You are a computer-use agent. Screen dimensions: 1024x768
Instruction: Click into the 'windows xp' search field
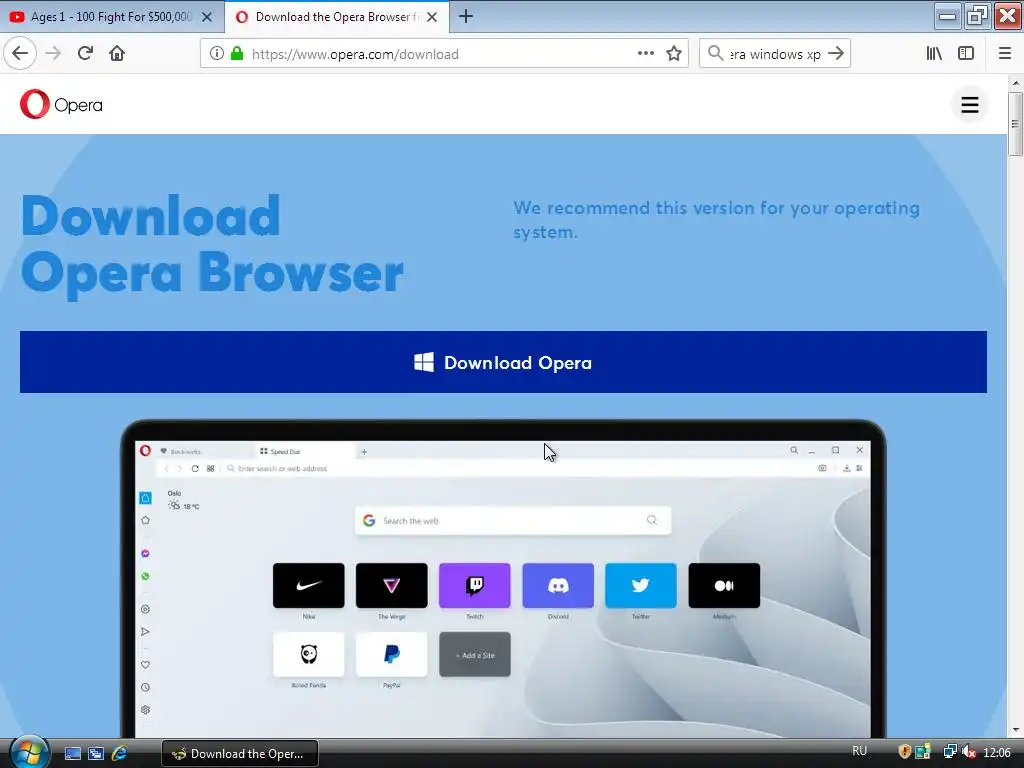point(775,54)
